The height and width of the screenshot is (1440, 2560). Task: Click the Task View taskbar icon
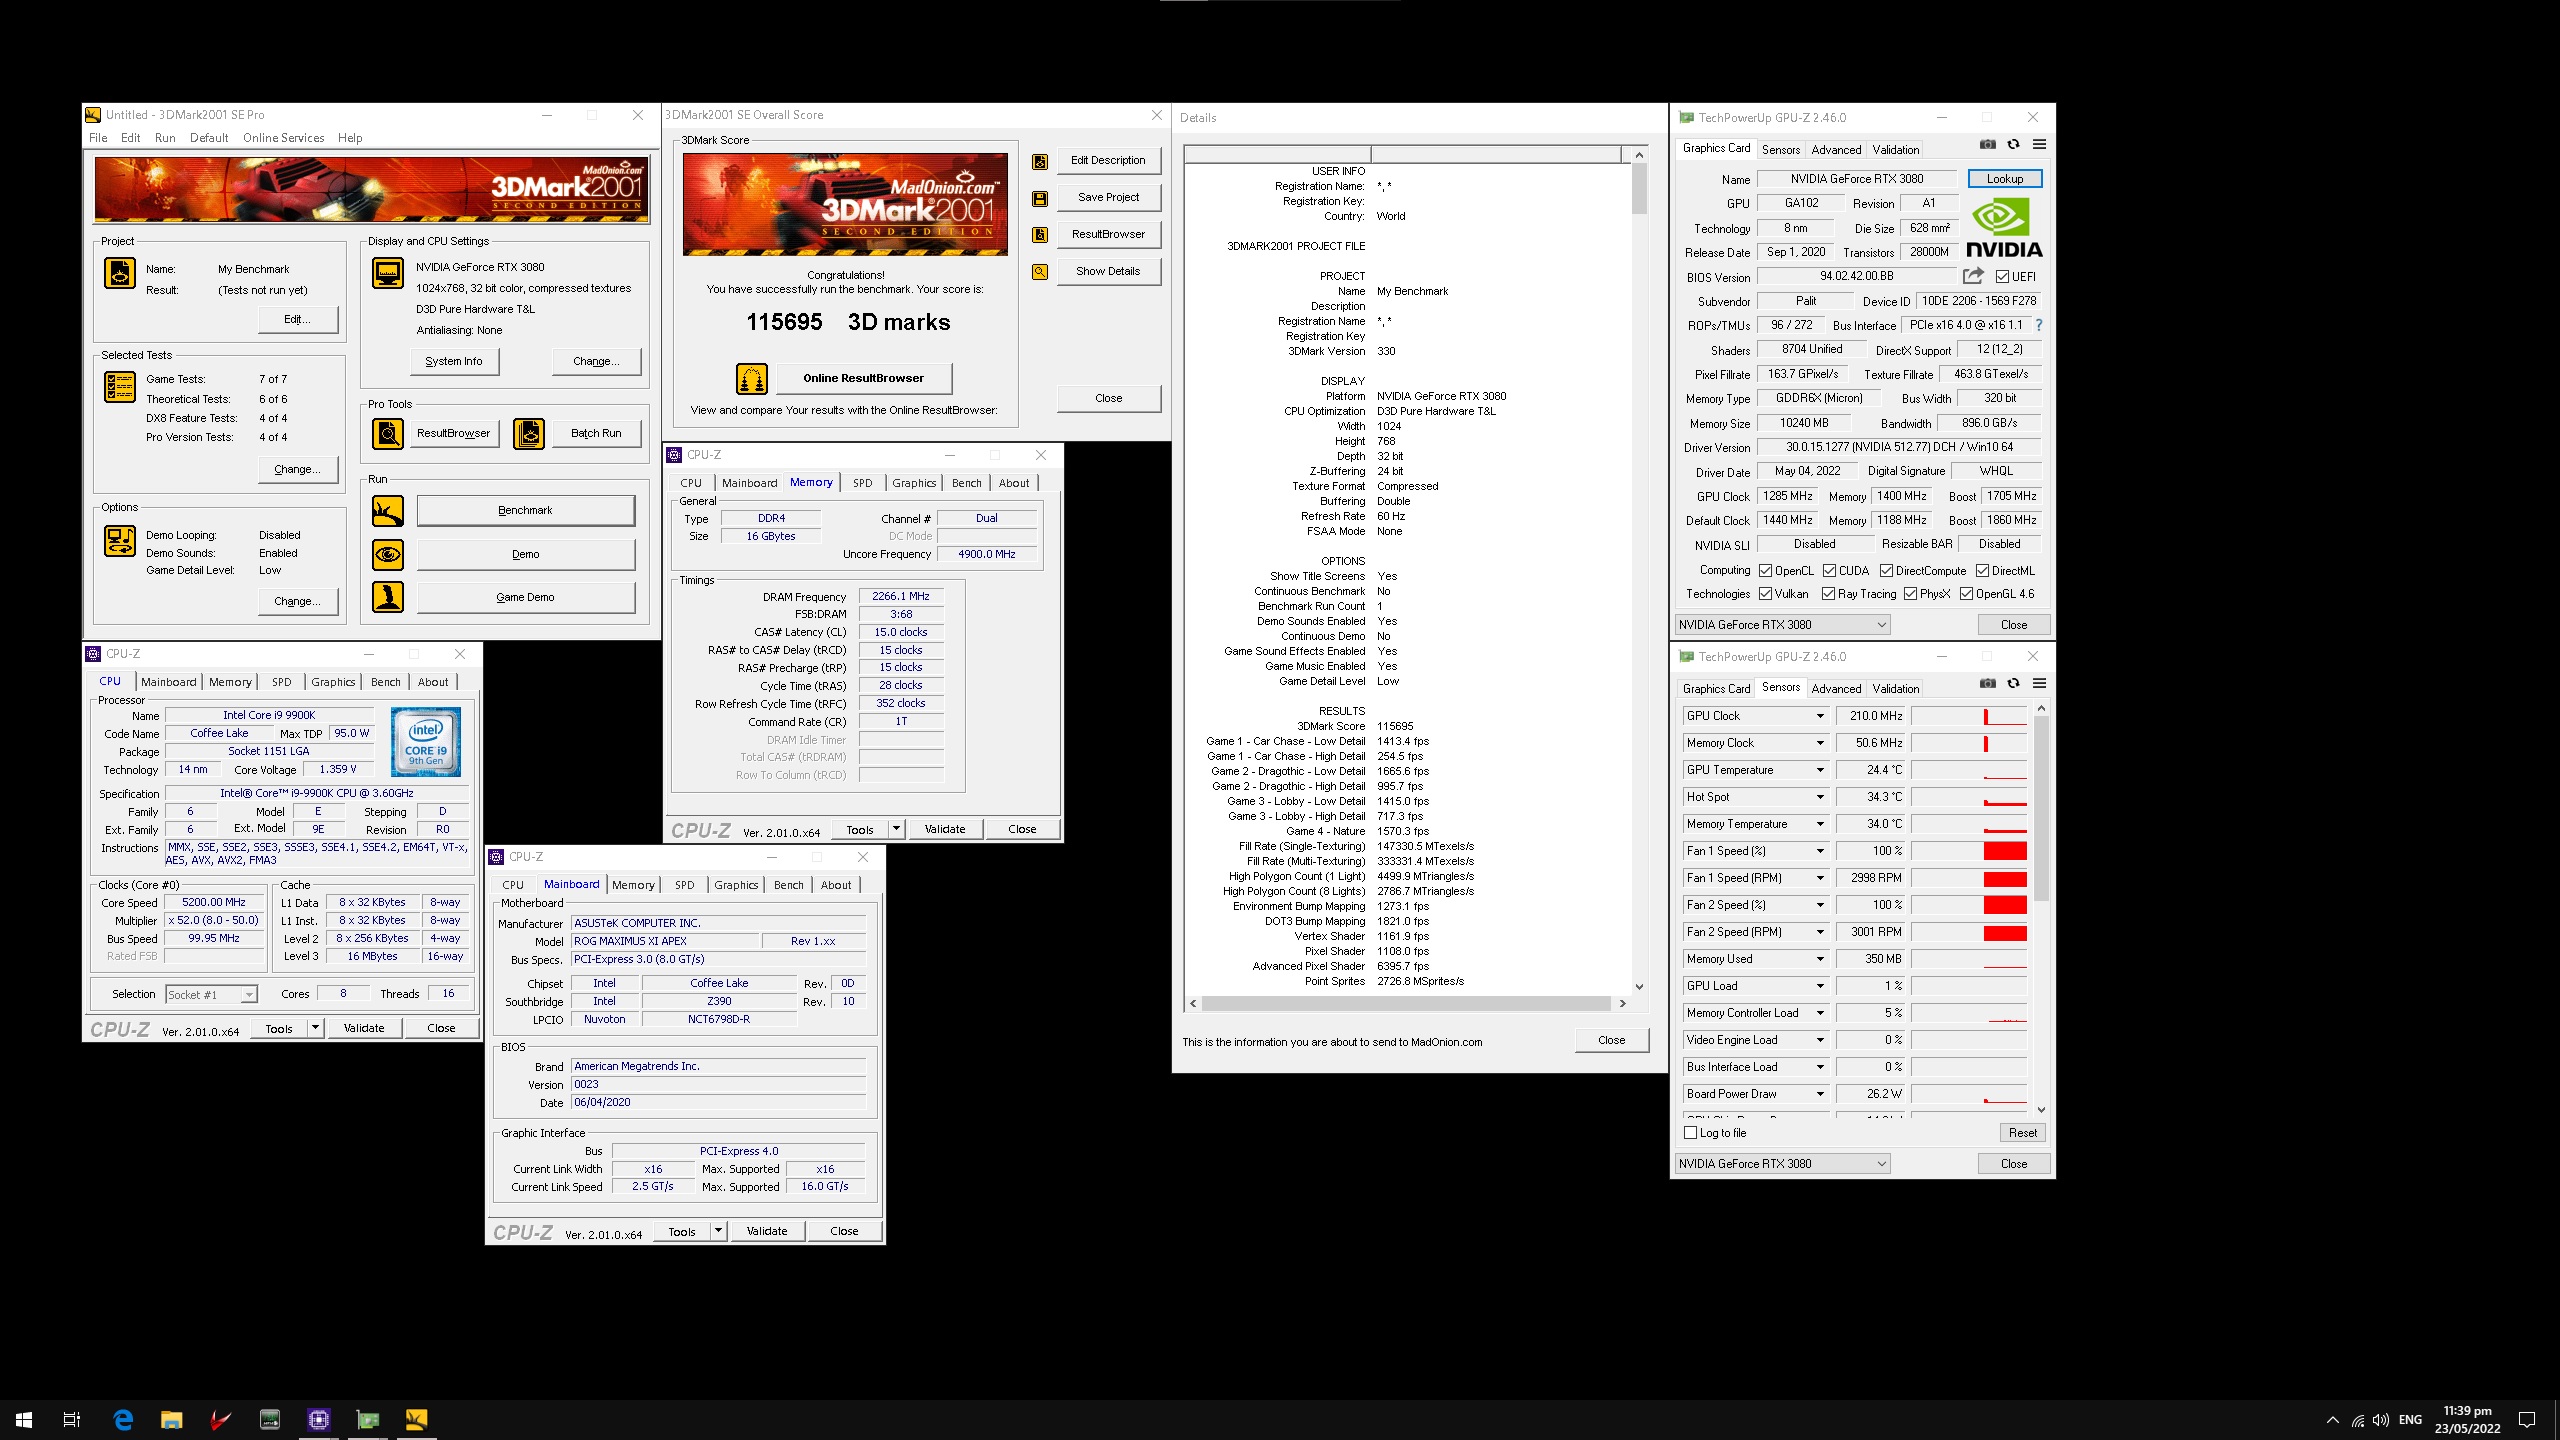tap(72, 1419)
